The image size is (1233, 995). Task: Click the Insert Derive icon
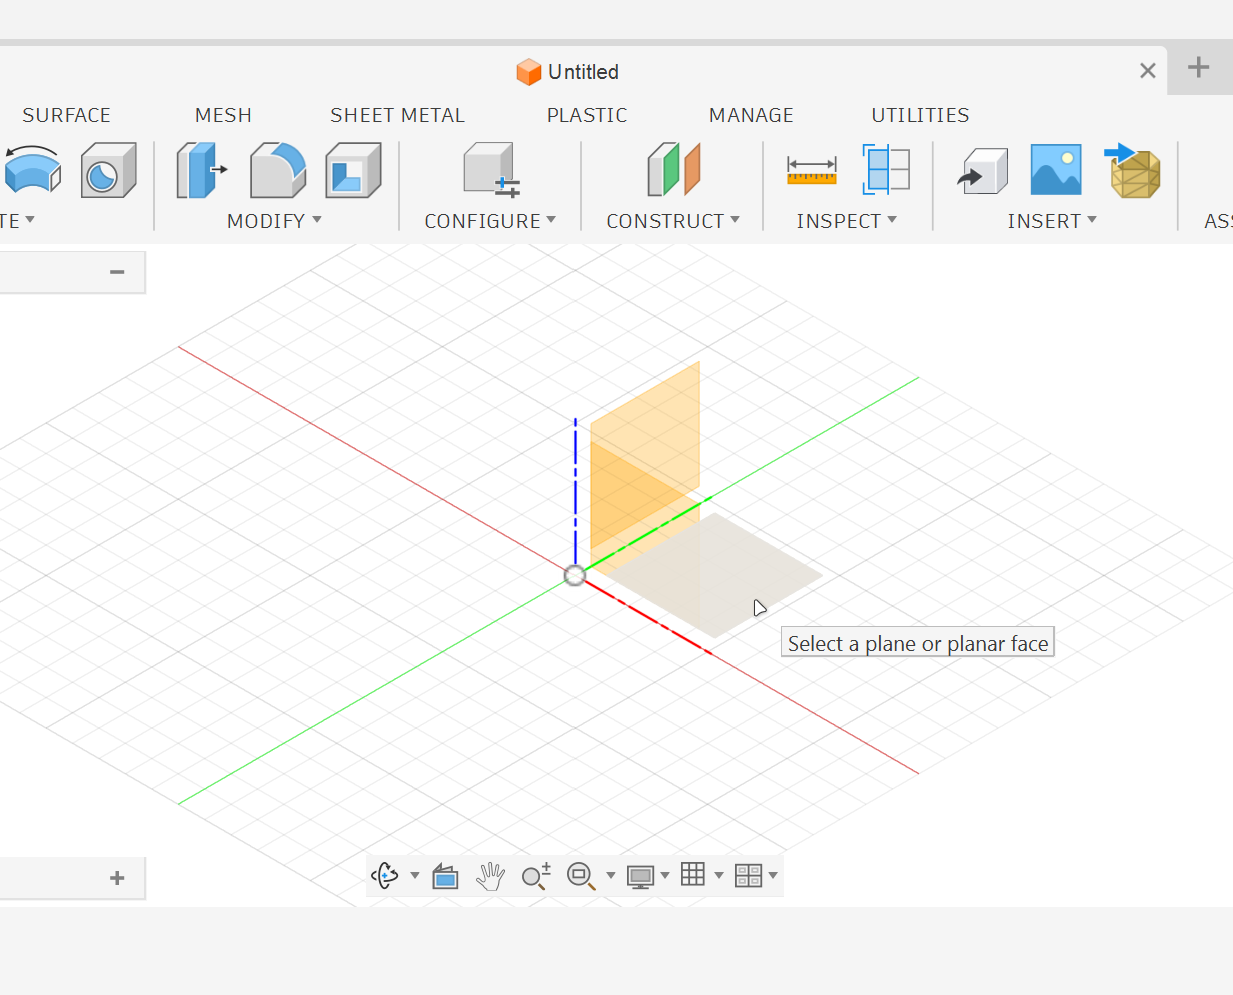(983, 170)
